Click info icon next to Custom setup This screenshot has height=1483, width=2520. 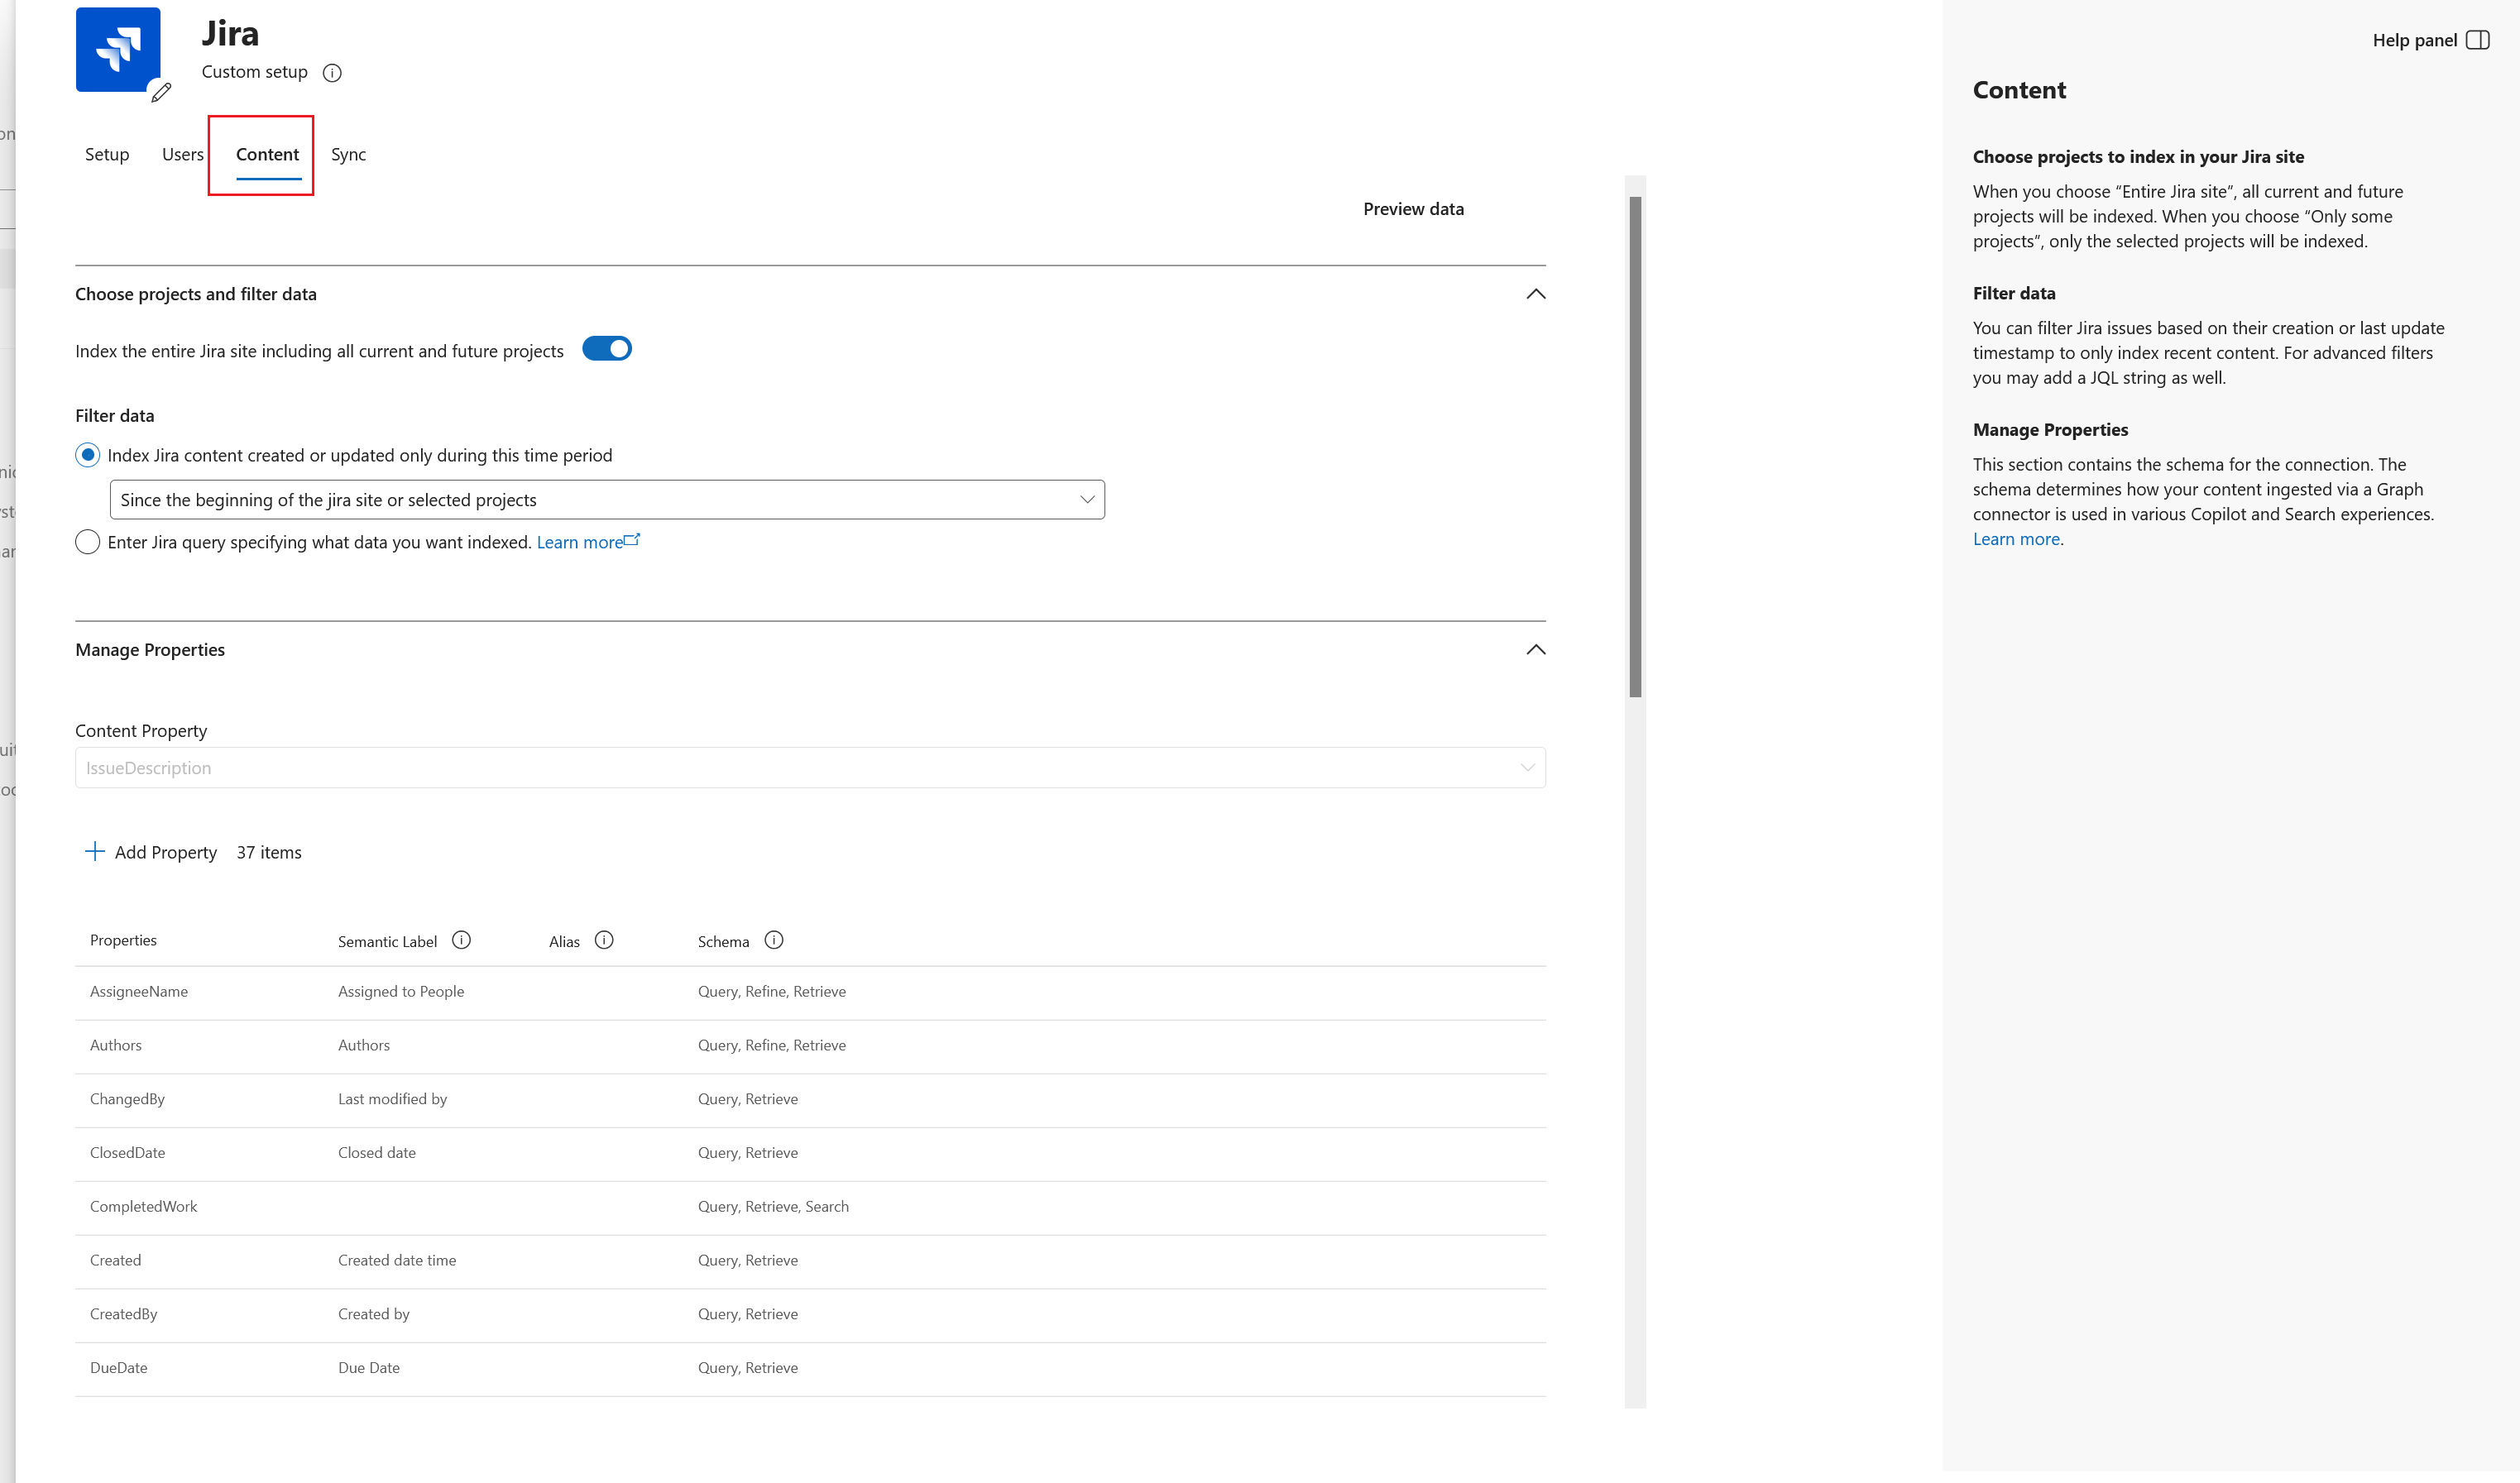click(333, 73)
